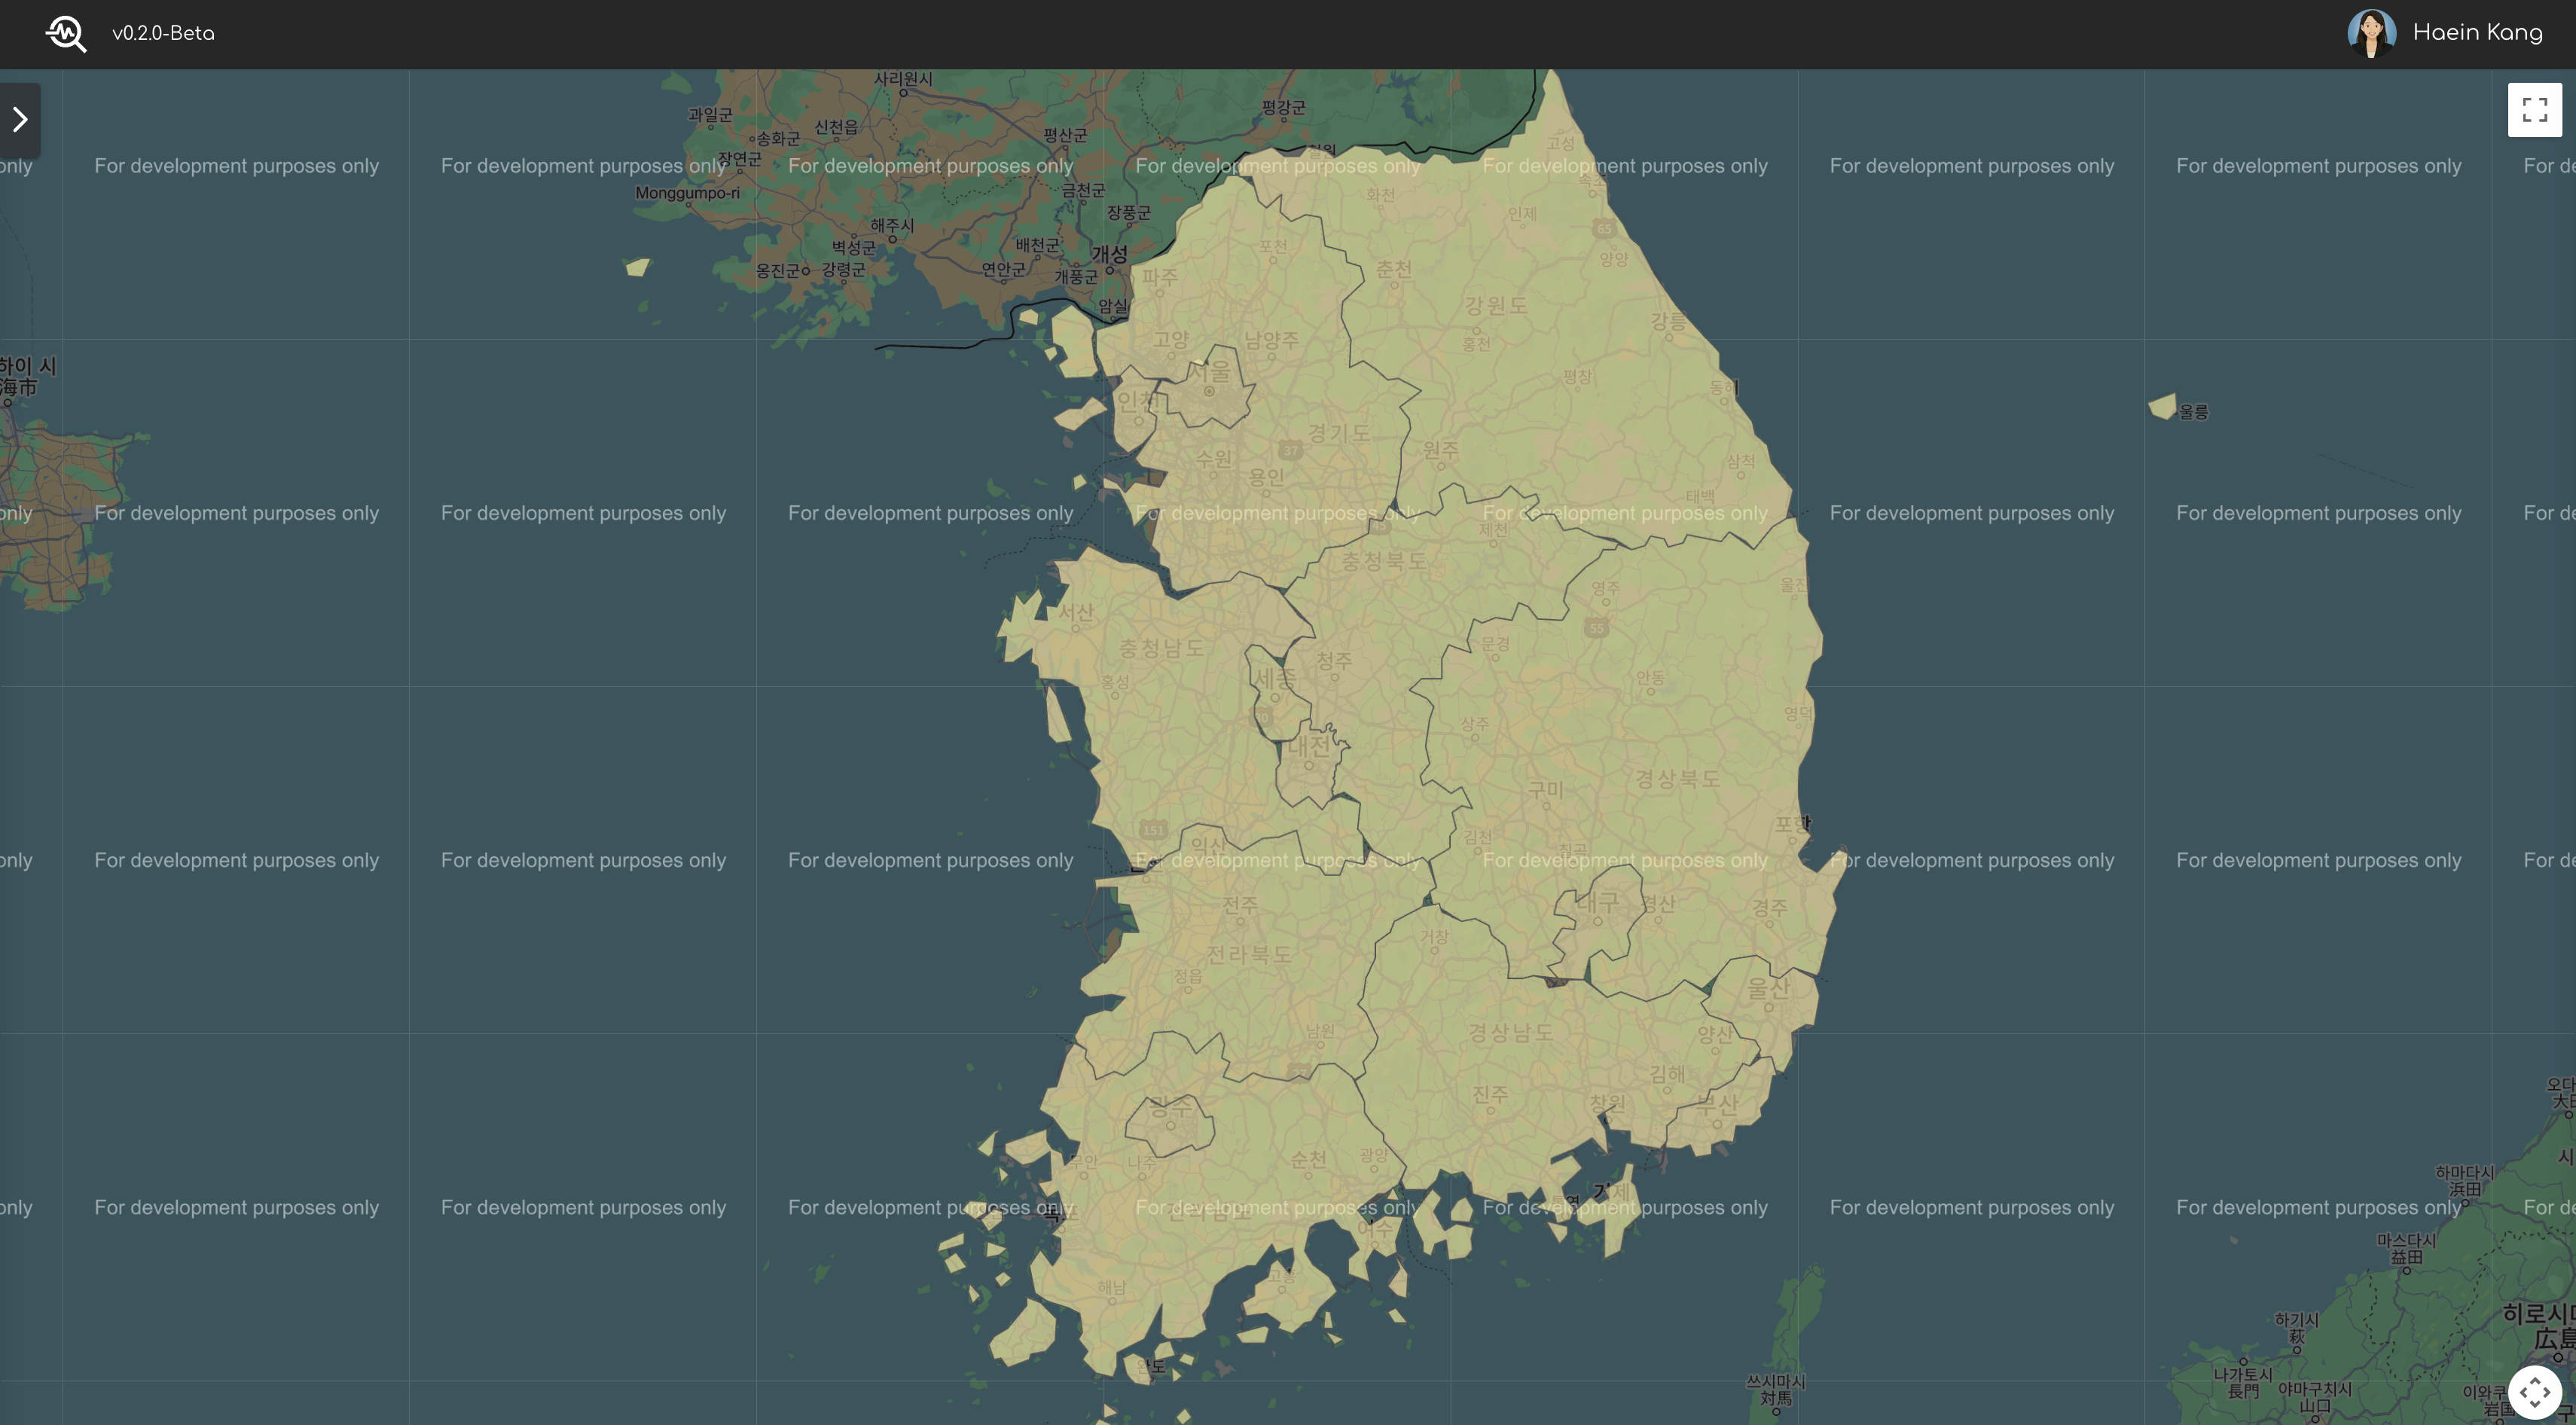Click the 광주 city region
The image size is (2576, 1425).
pos(1170,1125)
